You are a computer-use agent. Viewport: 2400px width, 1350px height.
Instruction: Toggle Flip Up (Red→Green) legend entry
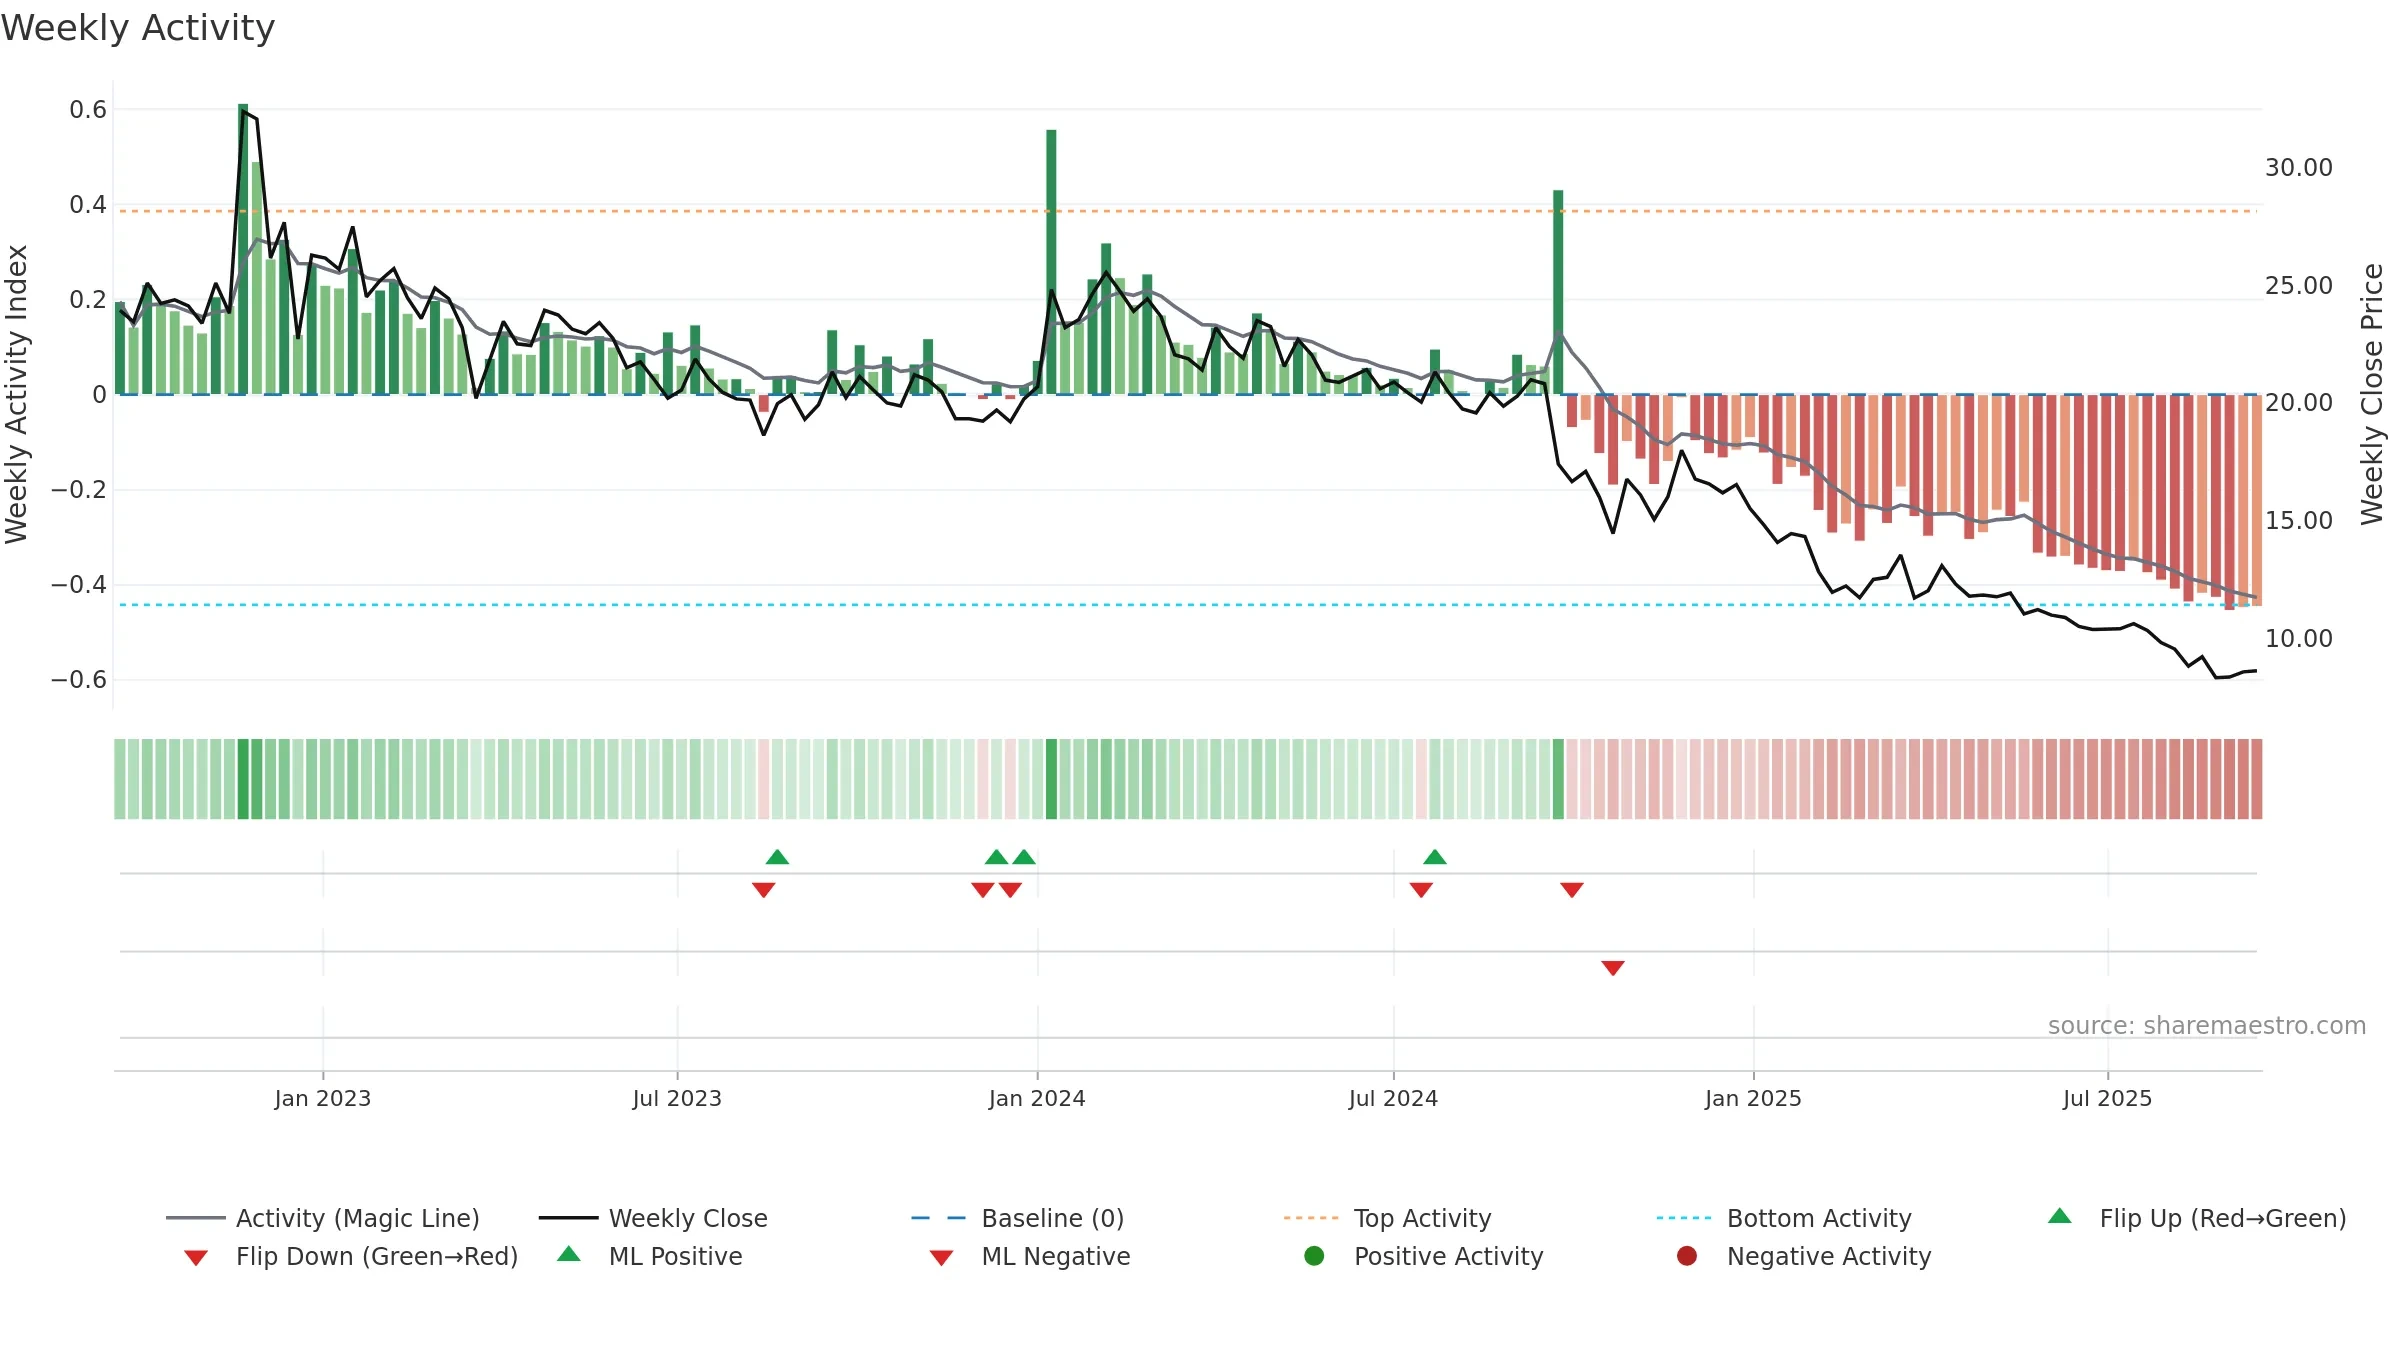[x=2196, y=1218]
